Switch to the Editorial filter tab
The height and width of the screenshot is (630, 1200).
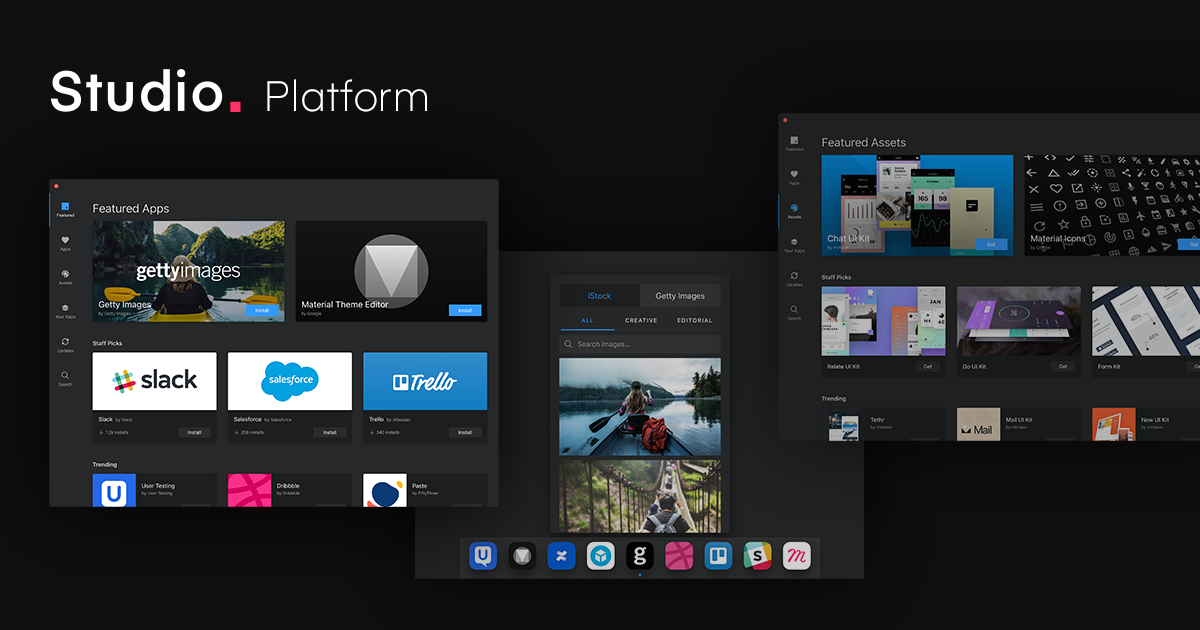(694, 320)
